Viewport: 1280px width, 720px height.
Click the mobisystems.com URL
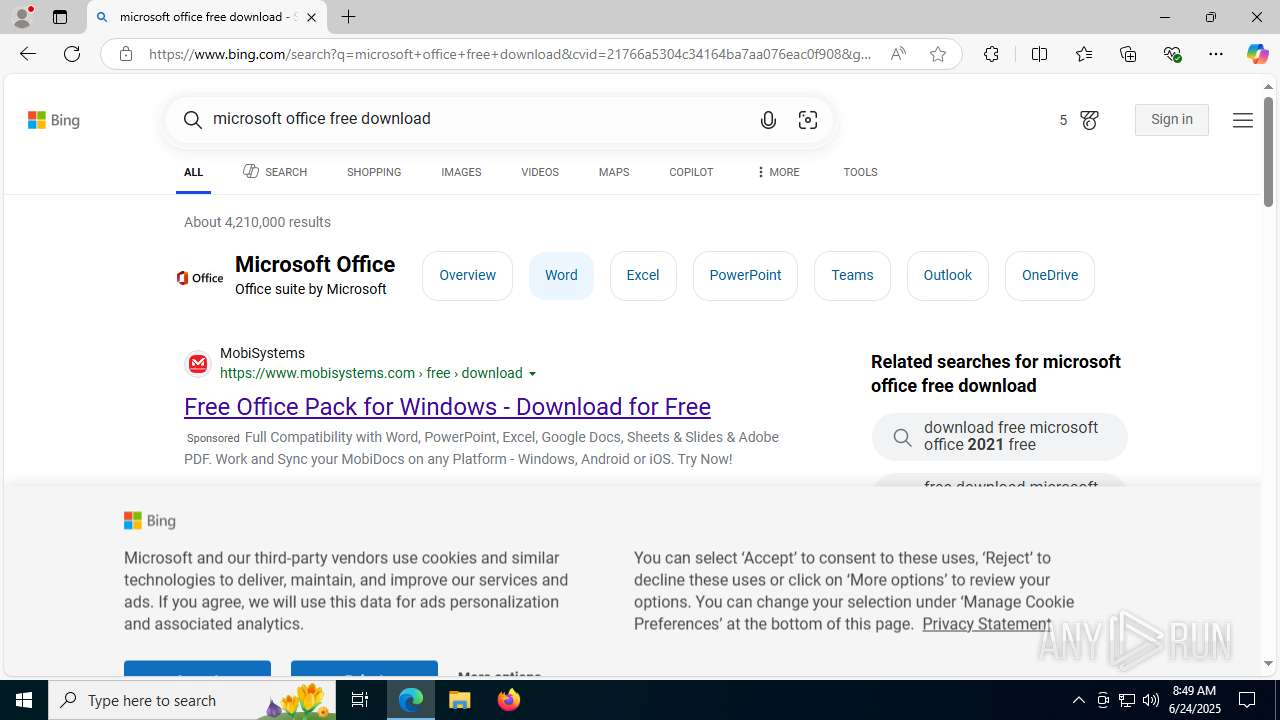(x=371, y=373)
